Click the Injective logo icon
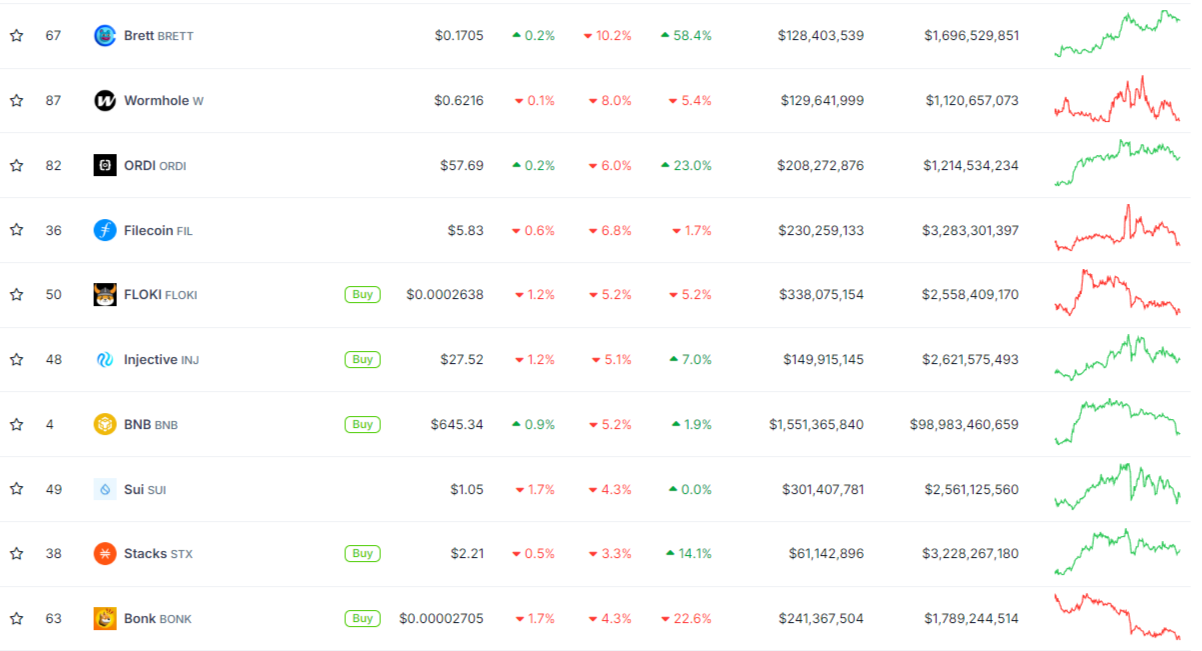This screenshot has width=1202, height=651. click(x=105, y=360)
